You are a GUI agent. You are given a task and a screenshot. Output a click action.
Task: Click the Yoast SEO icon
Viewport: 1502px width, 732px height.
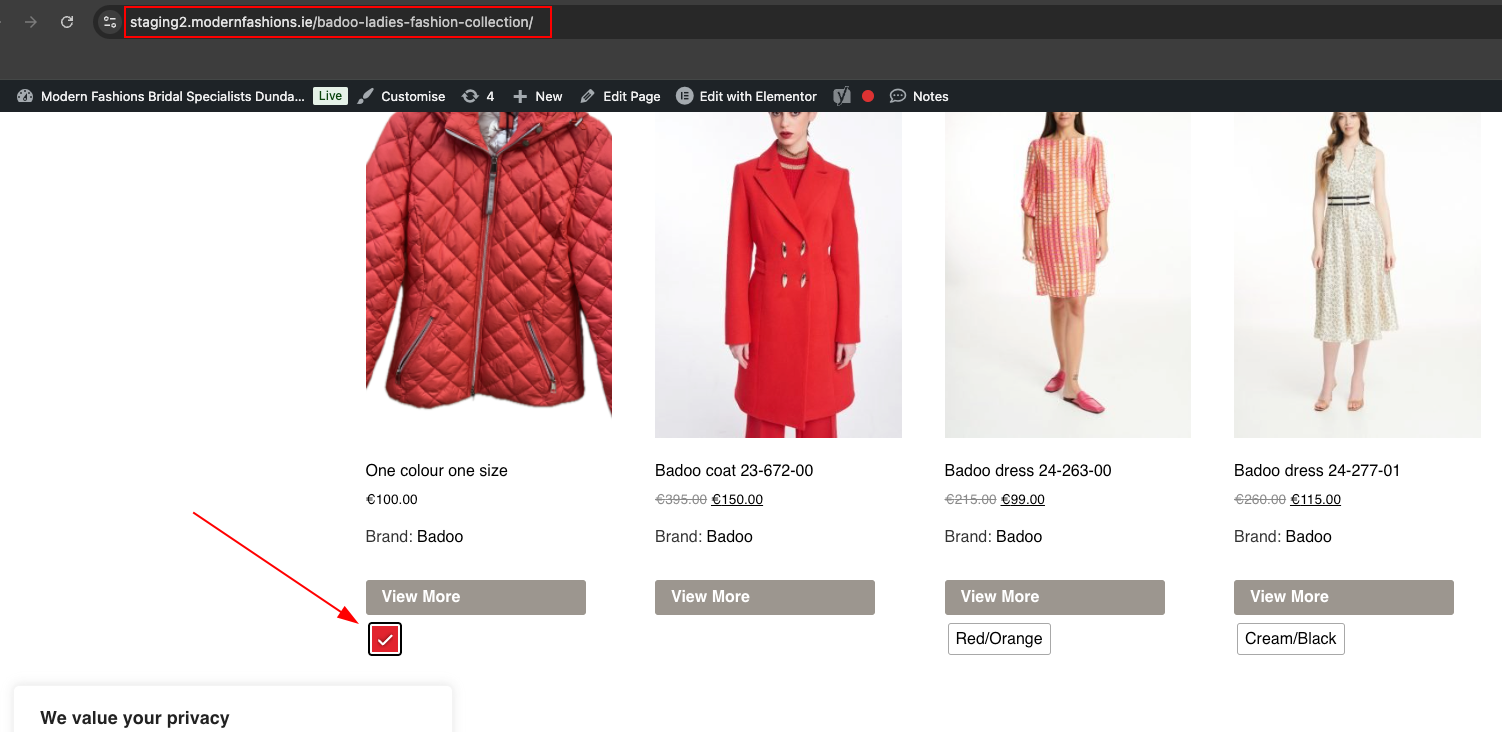(x=842, y=96)
